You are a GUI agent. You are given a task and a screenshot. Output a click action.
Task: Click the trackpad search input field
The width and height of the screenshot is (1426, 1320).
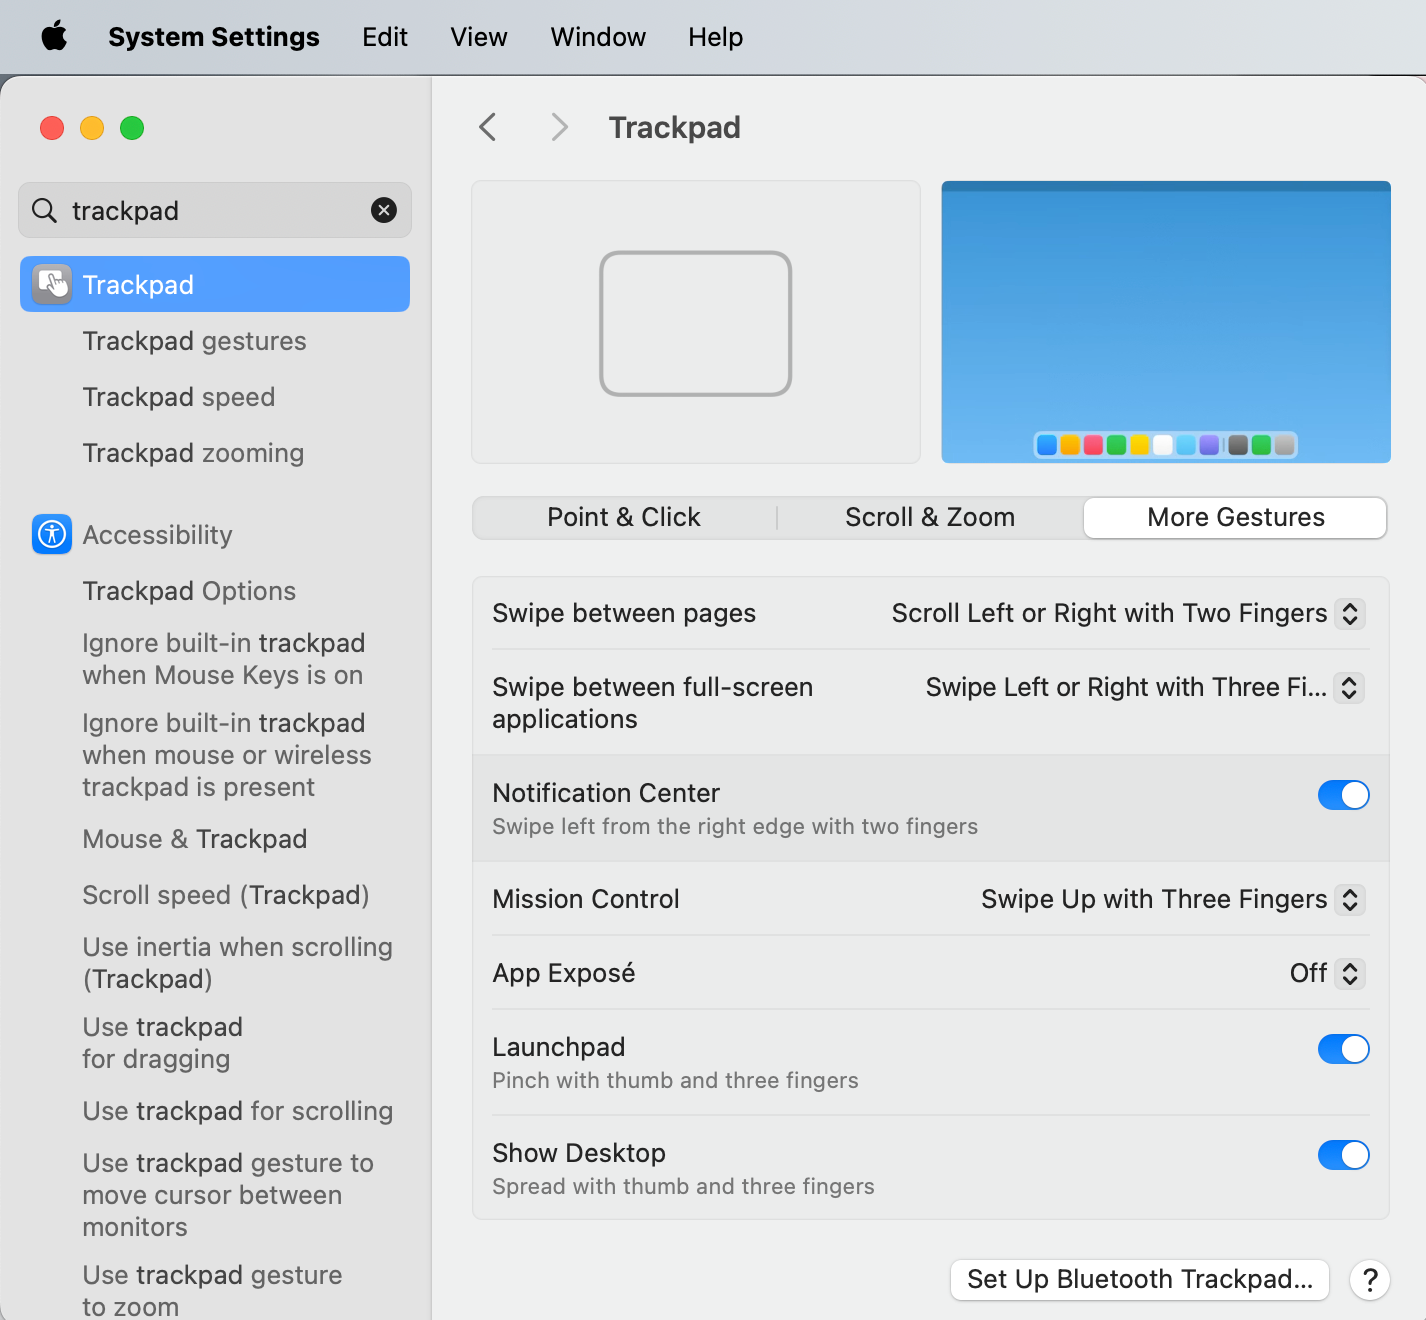click(215, 210)
